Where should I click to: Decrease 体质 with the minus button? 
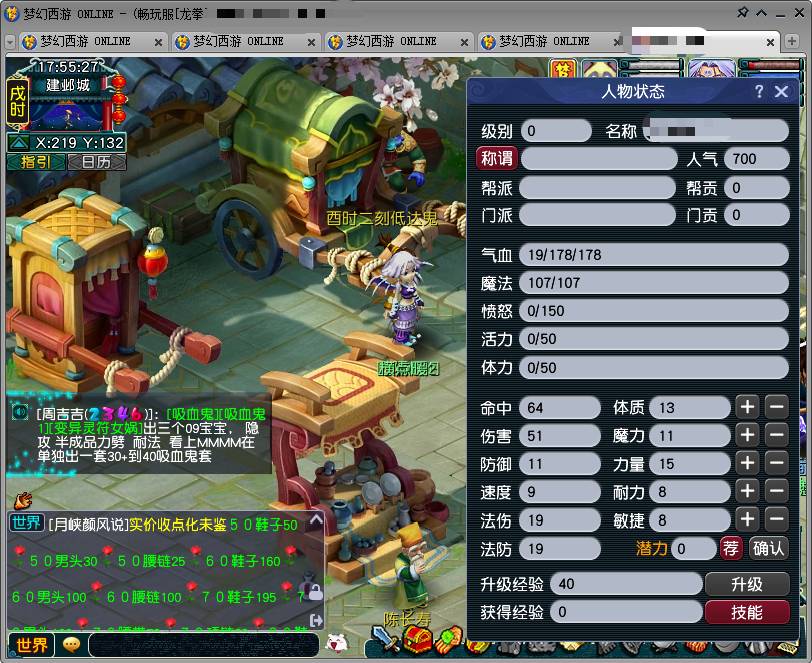point(777,407)
